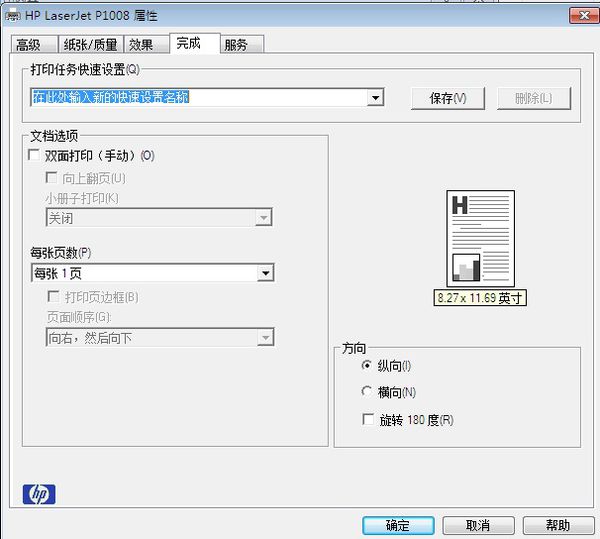This screenshot has width=600, height=539.
Task: Click the 保存(V) button
Action: [x=448, y=98]
